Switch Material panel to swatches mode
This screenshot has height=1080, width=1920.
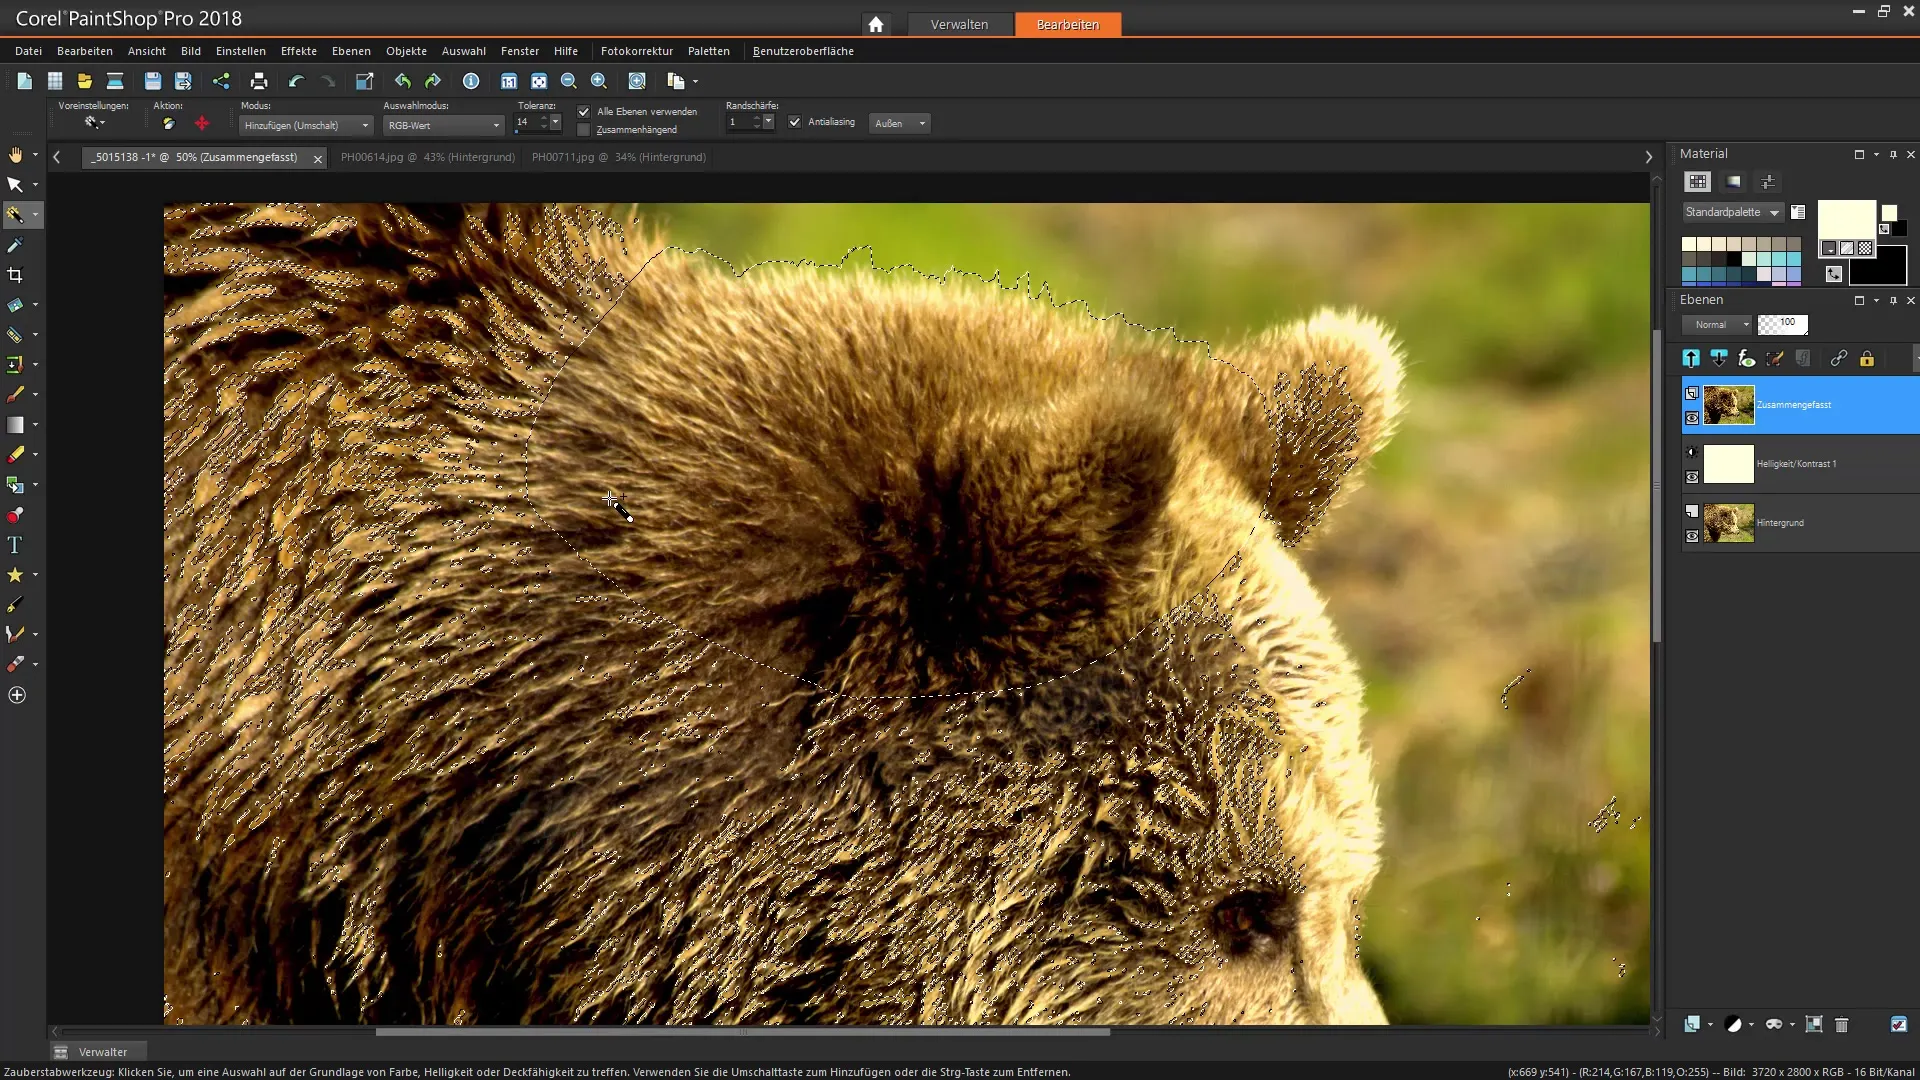[1698, 182]
